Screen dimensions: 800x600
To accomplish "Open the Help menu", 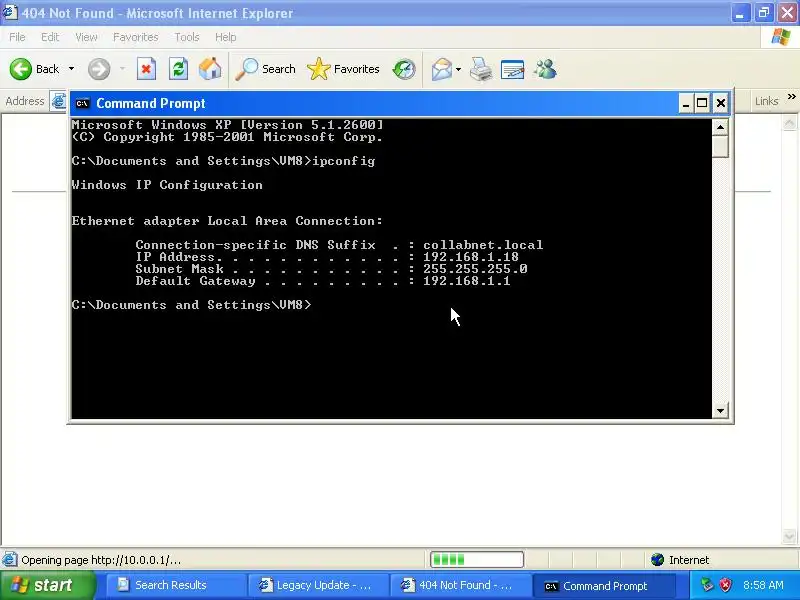I will point(226,37).
